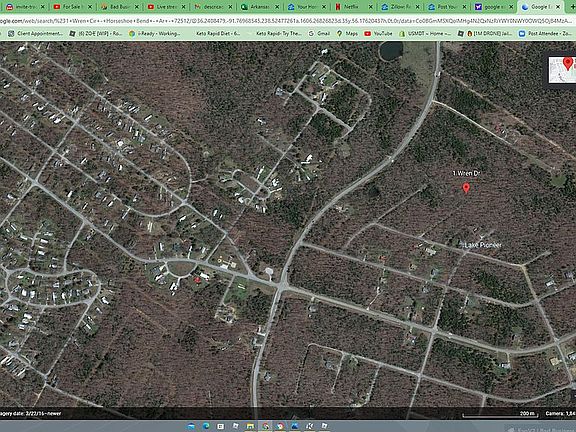Viewport: 576px width, 432px height.
Task: Switch to the Arkansas browser tab
Action: click(260, 7)
